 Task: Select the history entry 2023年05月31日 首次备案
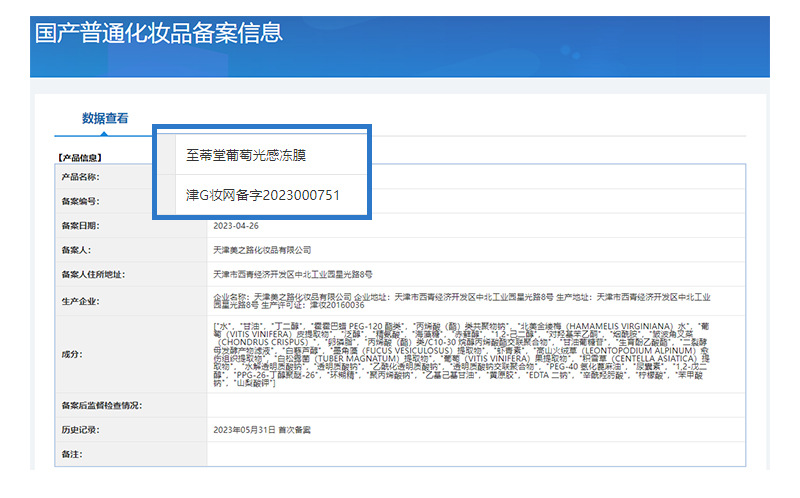tap(262, 430)
